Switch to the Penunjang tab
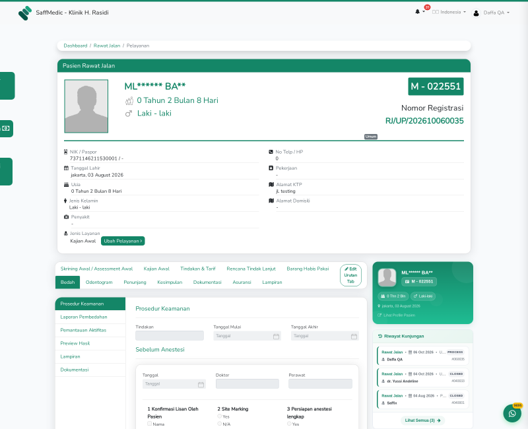Viewport: 528px width, 429px height. point(135,282)
